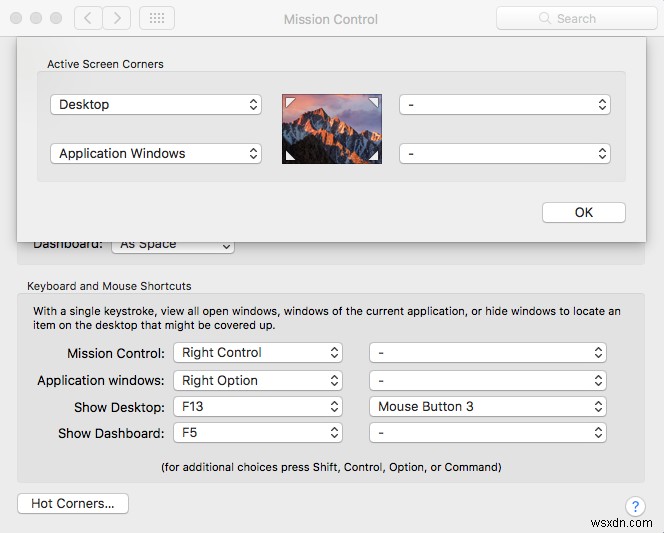The height and width of the screenshot is (533, 664).
Task: Open the Hot Corners… button
Action: 73,504
